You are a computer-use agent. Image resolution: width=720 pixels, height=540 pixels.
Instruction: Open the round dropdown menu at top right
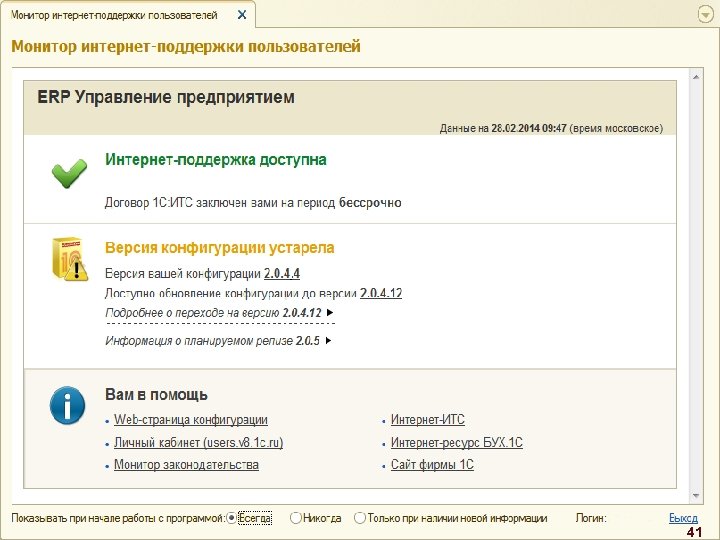(705, 15)
